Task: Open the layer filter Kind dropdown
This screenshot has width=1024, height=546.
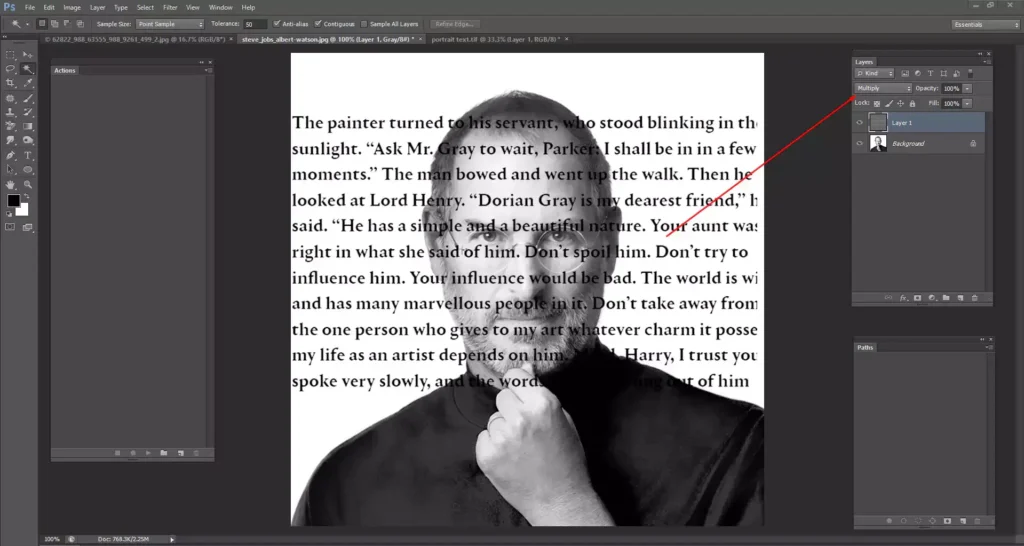Action: [874, 73]
